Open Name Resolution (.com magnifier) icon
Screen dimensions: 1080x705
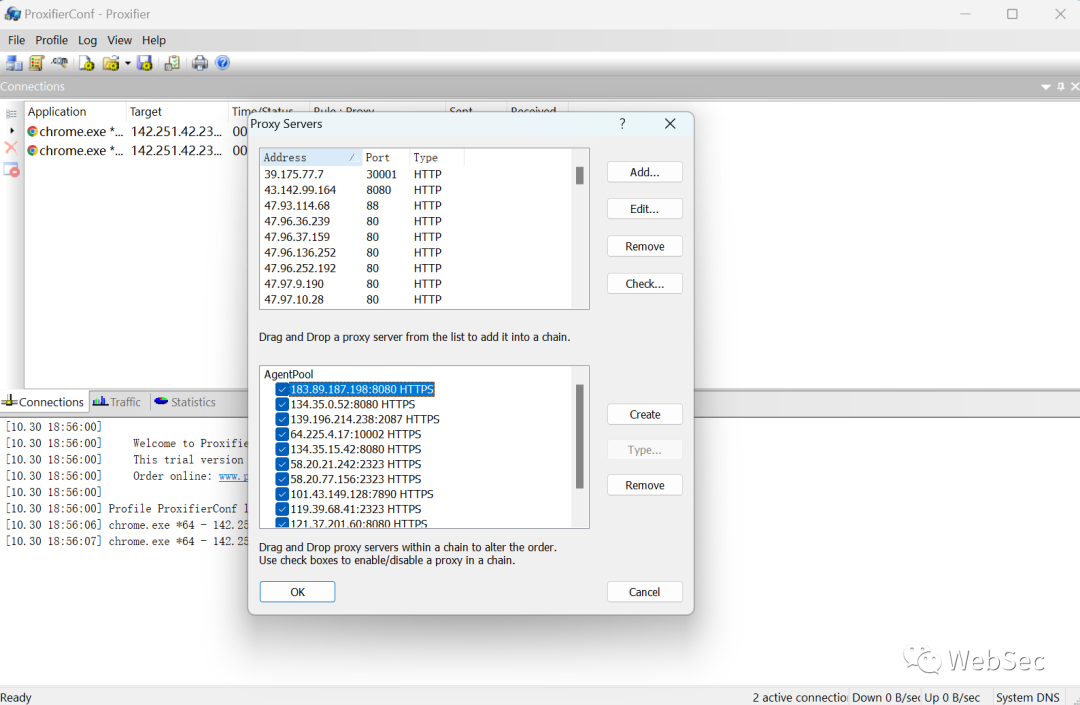(60, 63)
